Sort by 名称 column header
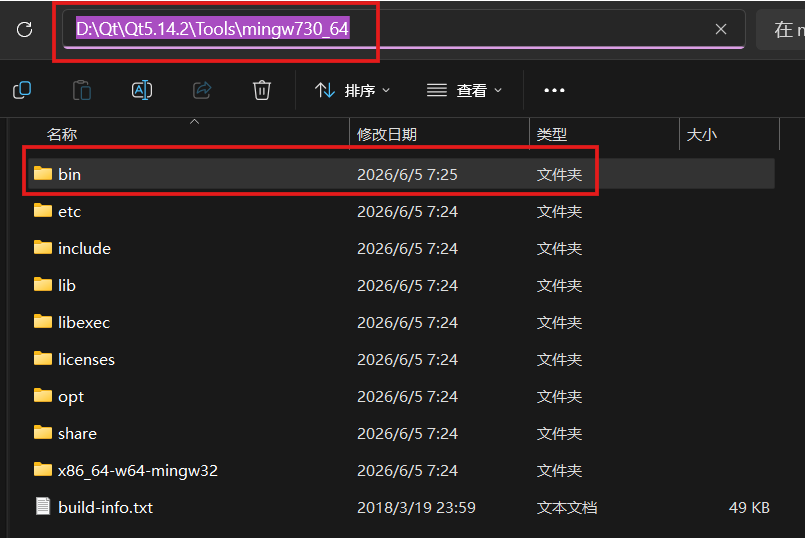The image size is (805, 538). coord(62,134)
